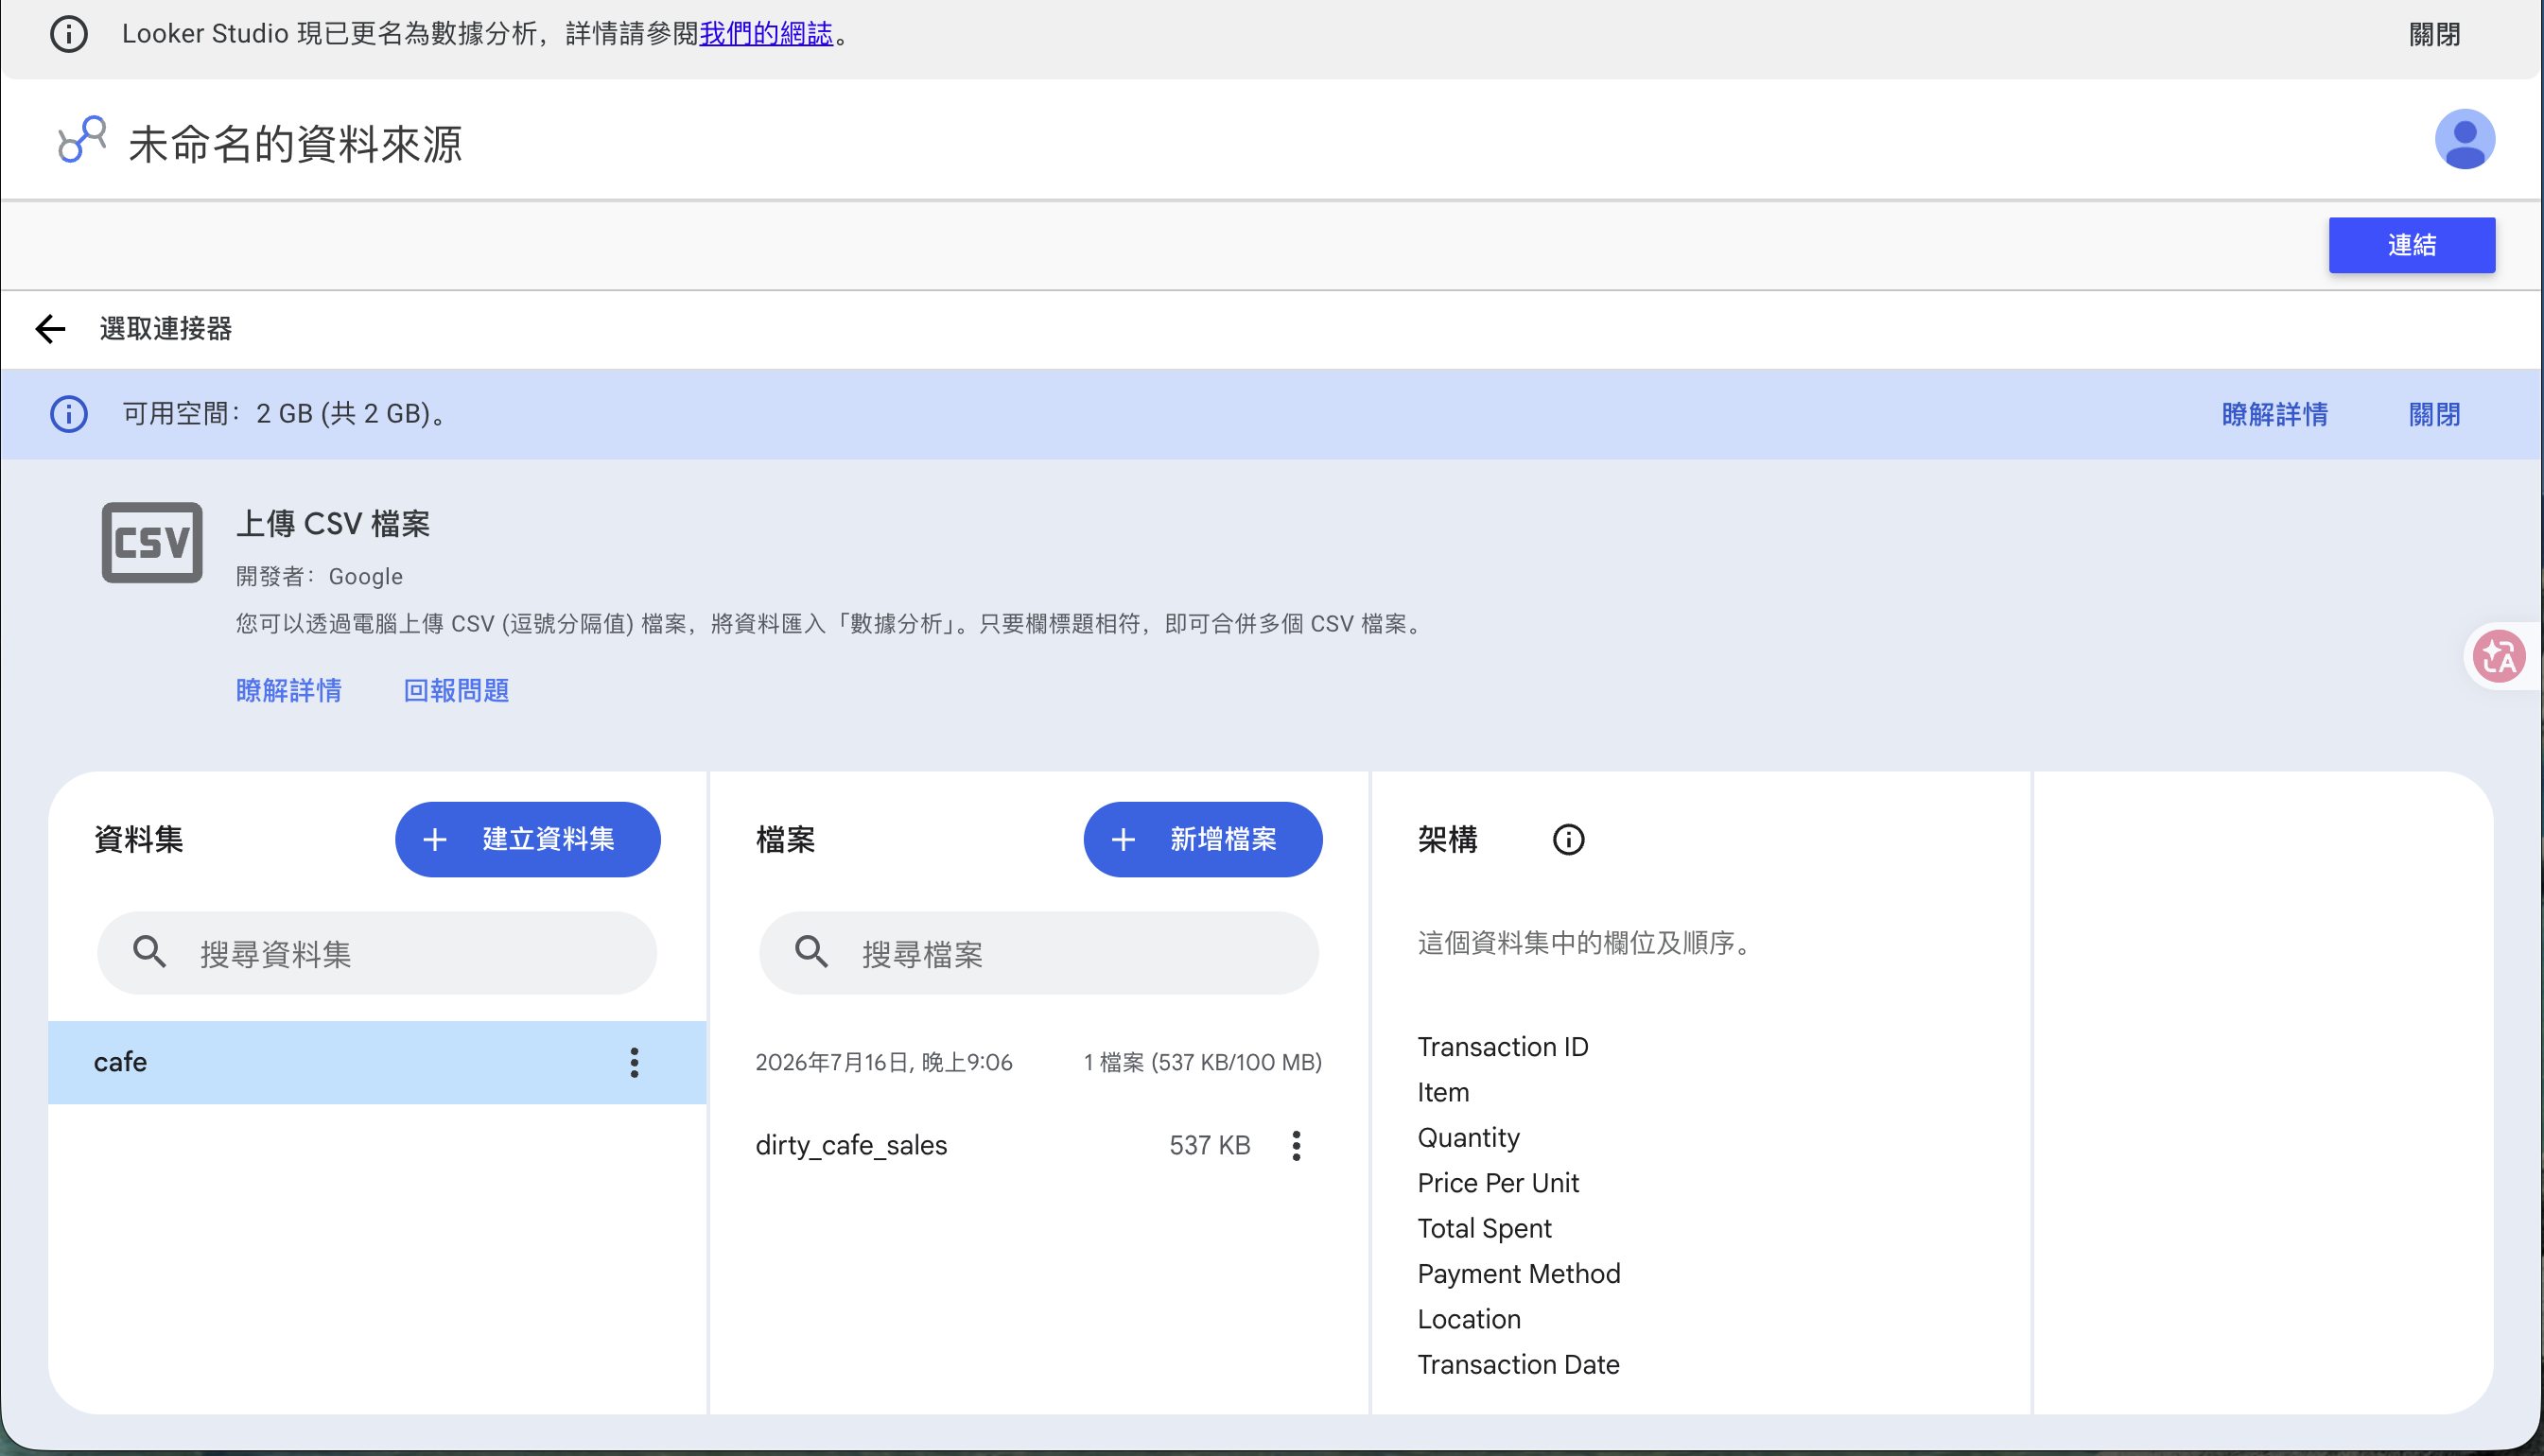Click 新增檔案 to add a file

point(1202,839)
